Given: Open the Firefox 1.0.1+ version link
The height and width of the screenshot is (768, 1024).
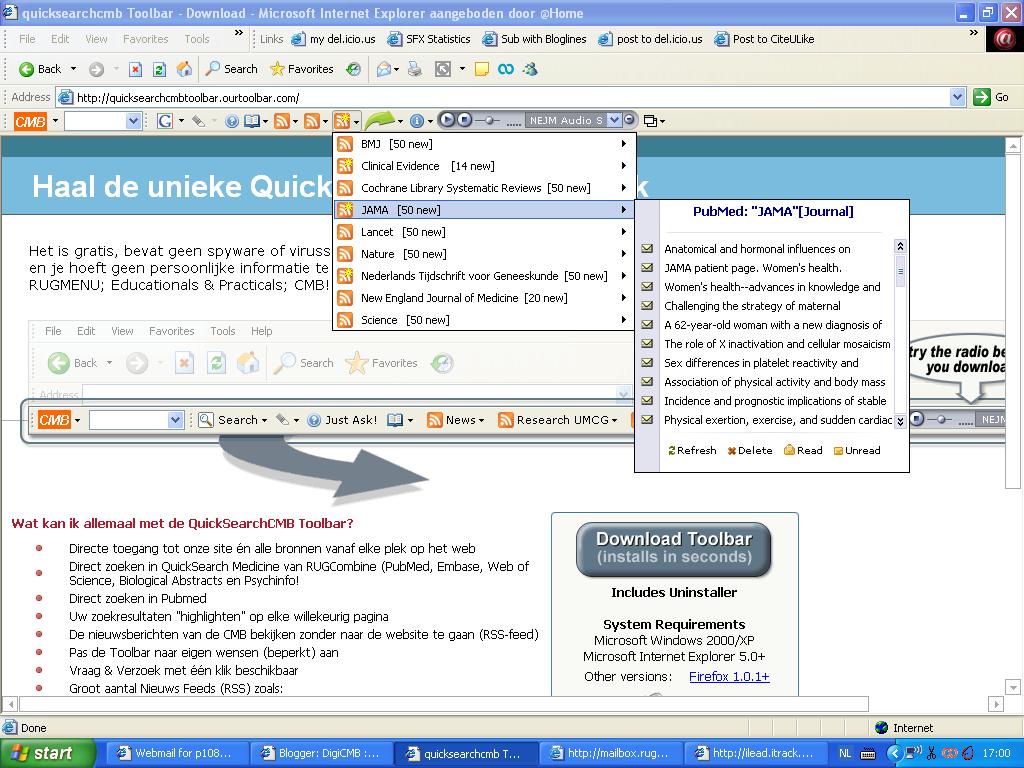Looking at the screenshot, I should [729, 677].
